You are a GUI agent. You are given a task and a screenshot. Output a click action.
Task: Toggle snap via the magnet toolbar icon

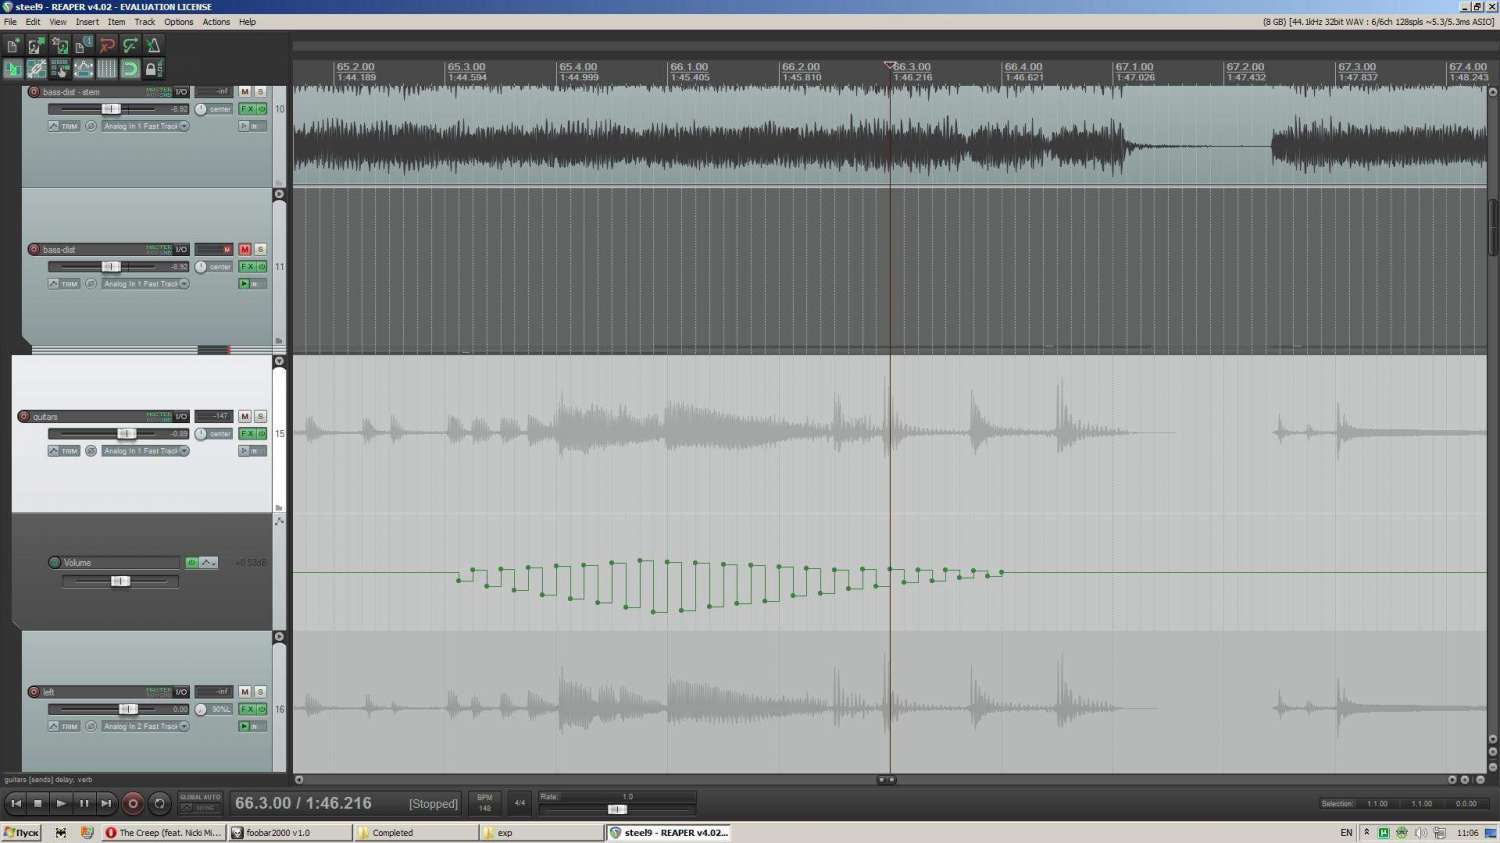130,69
